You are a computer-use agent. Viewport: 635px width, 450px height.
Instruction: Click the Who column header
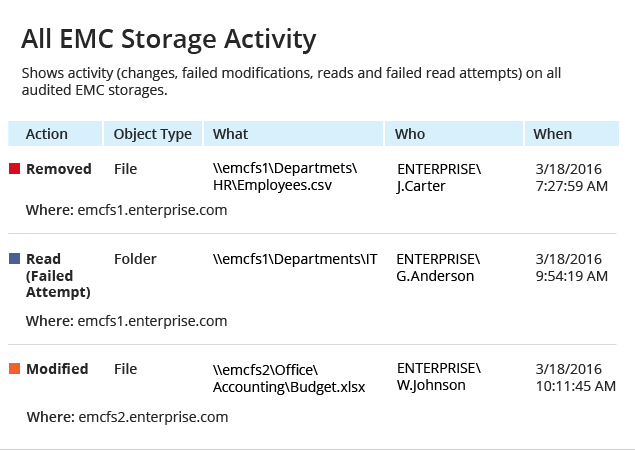click(x=454, y=134)
